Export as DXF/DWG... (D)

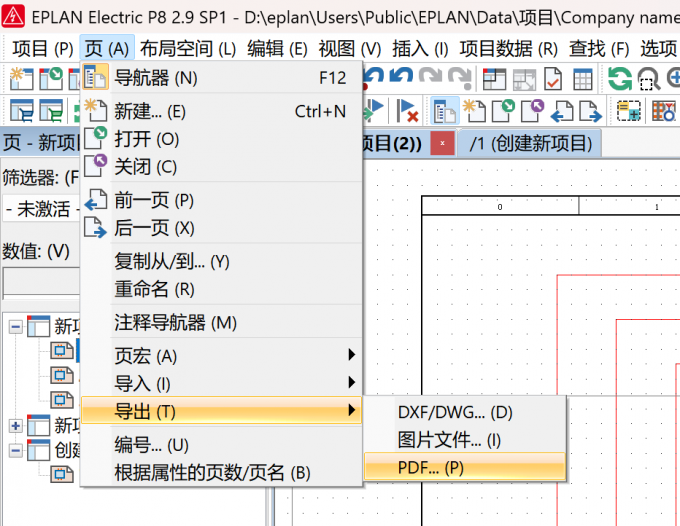(464, 412)
